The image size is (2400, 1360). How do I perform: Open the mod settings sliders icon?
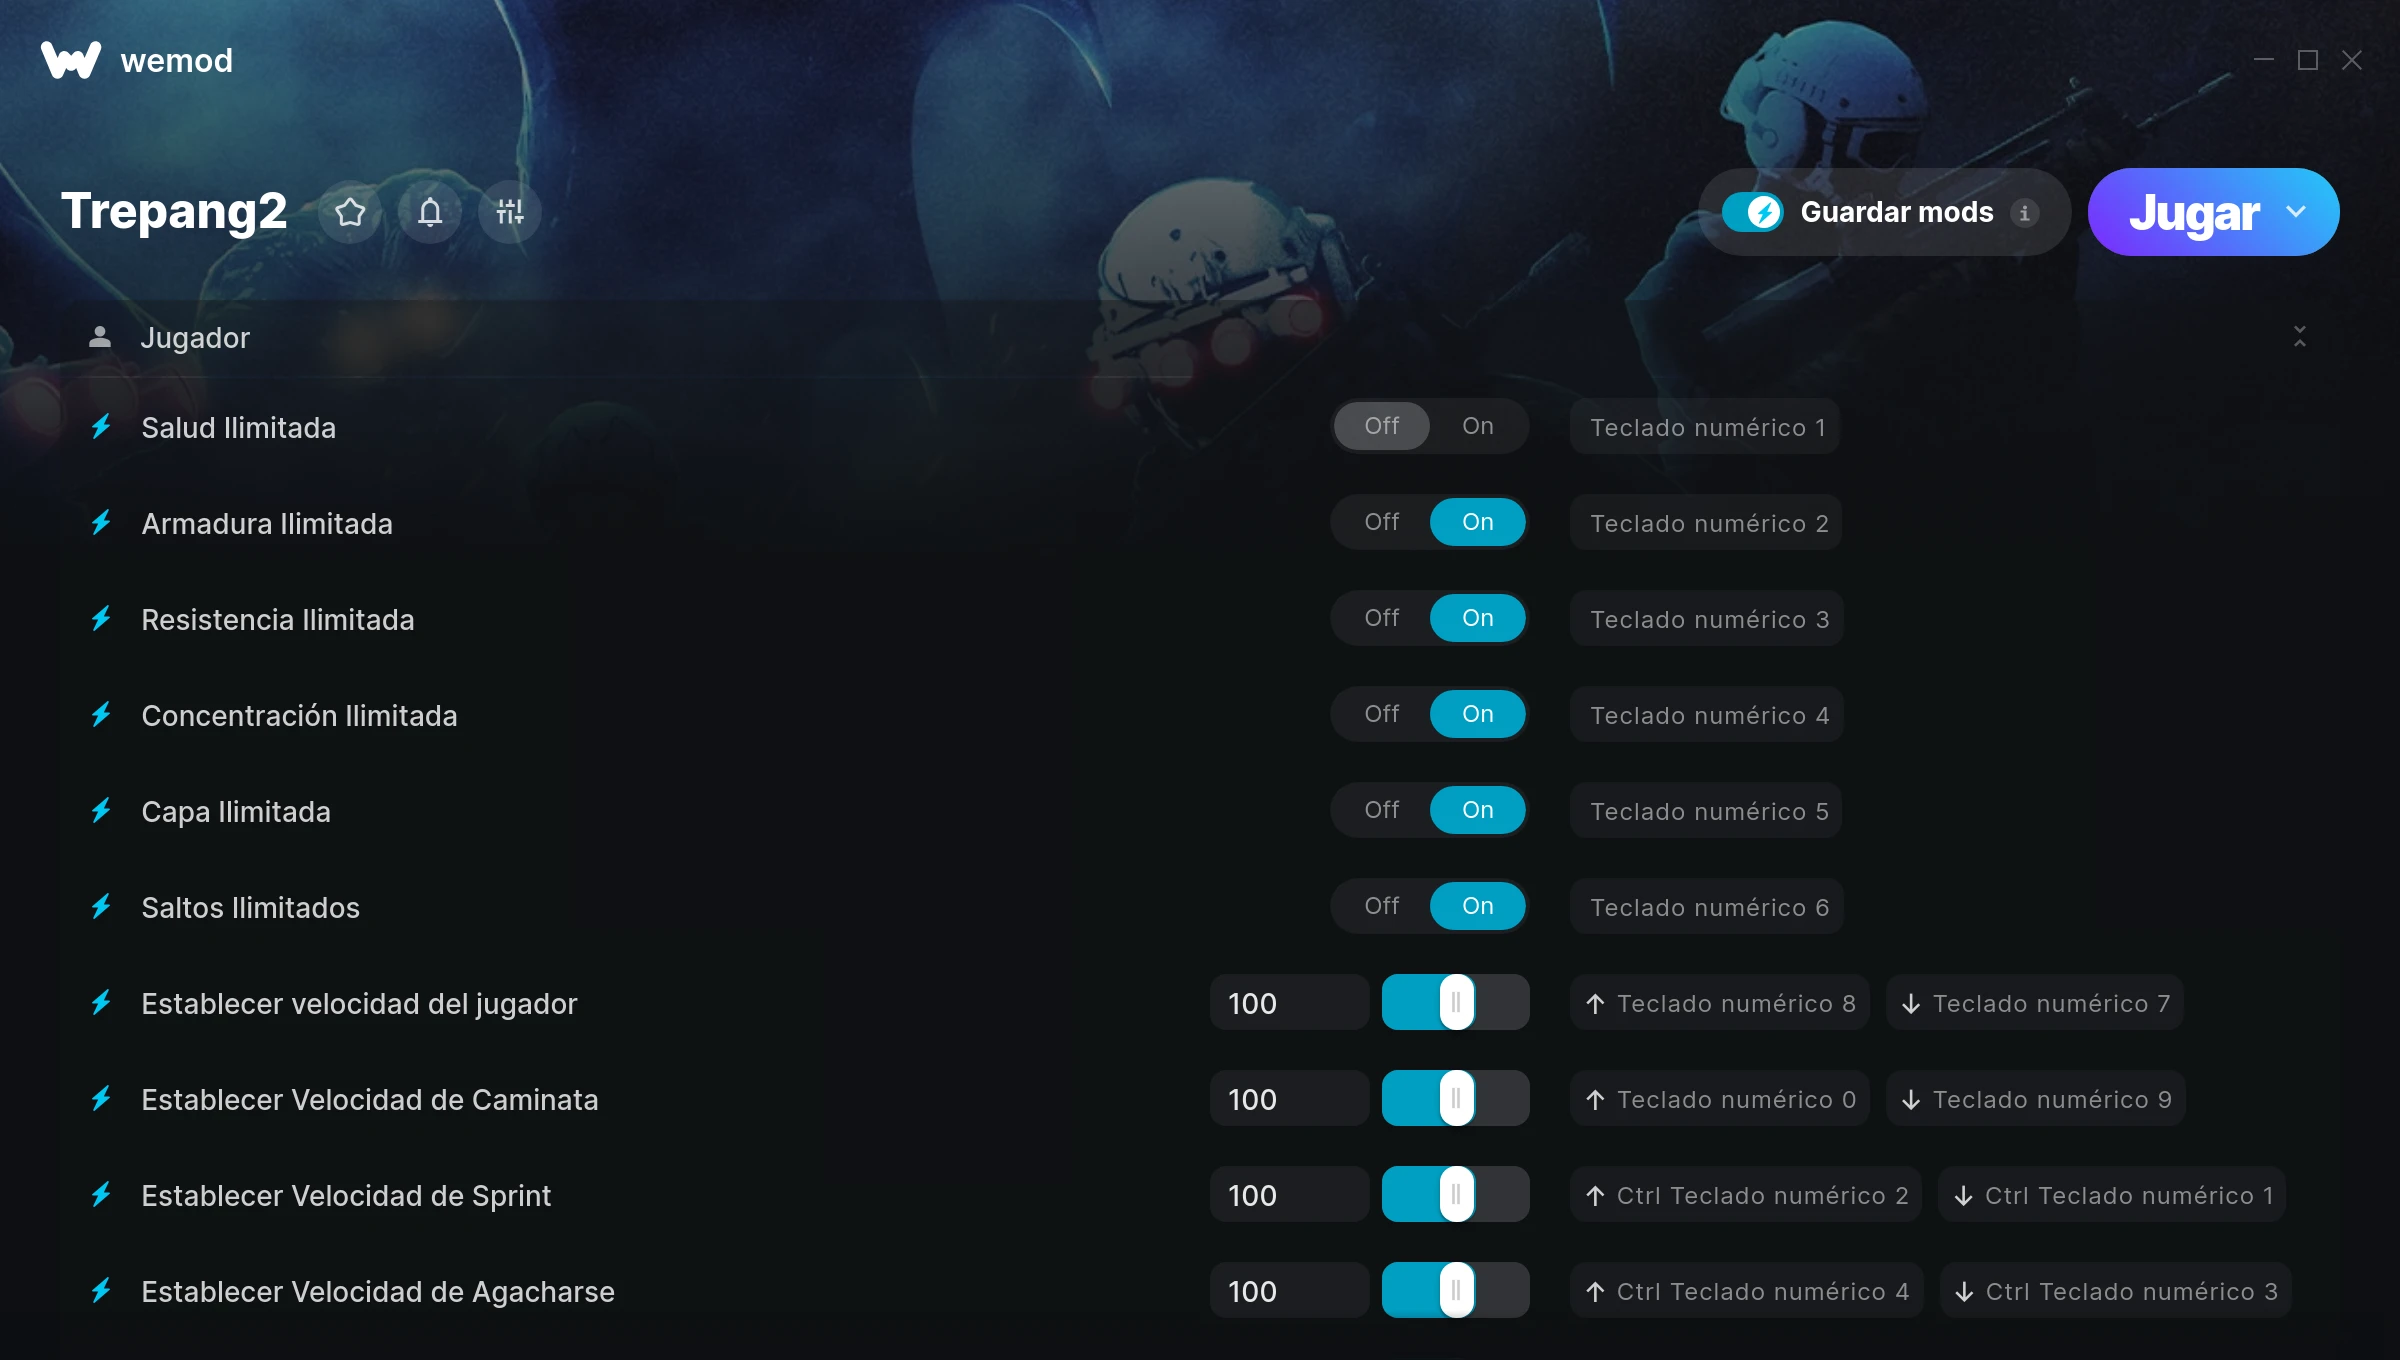510,212
